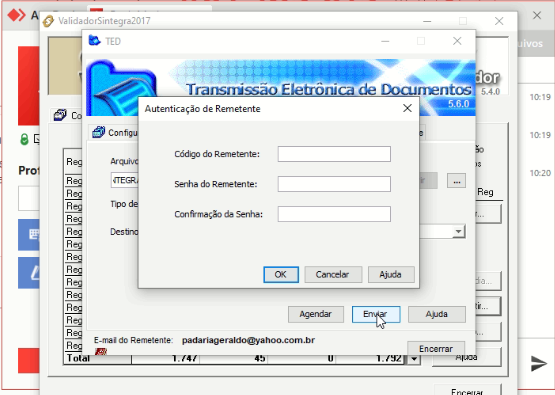Close the outermost background application window
This screenshot has width=555, height=395.
[x=537, y=15]
